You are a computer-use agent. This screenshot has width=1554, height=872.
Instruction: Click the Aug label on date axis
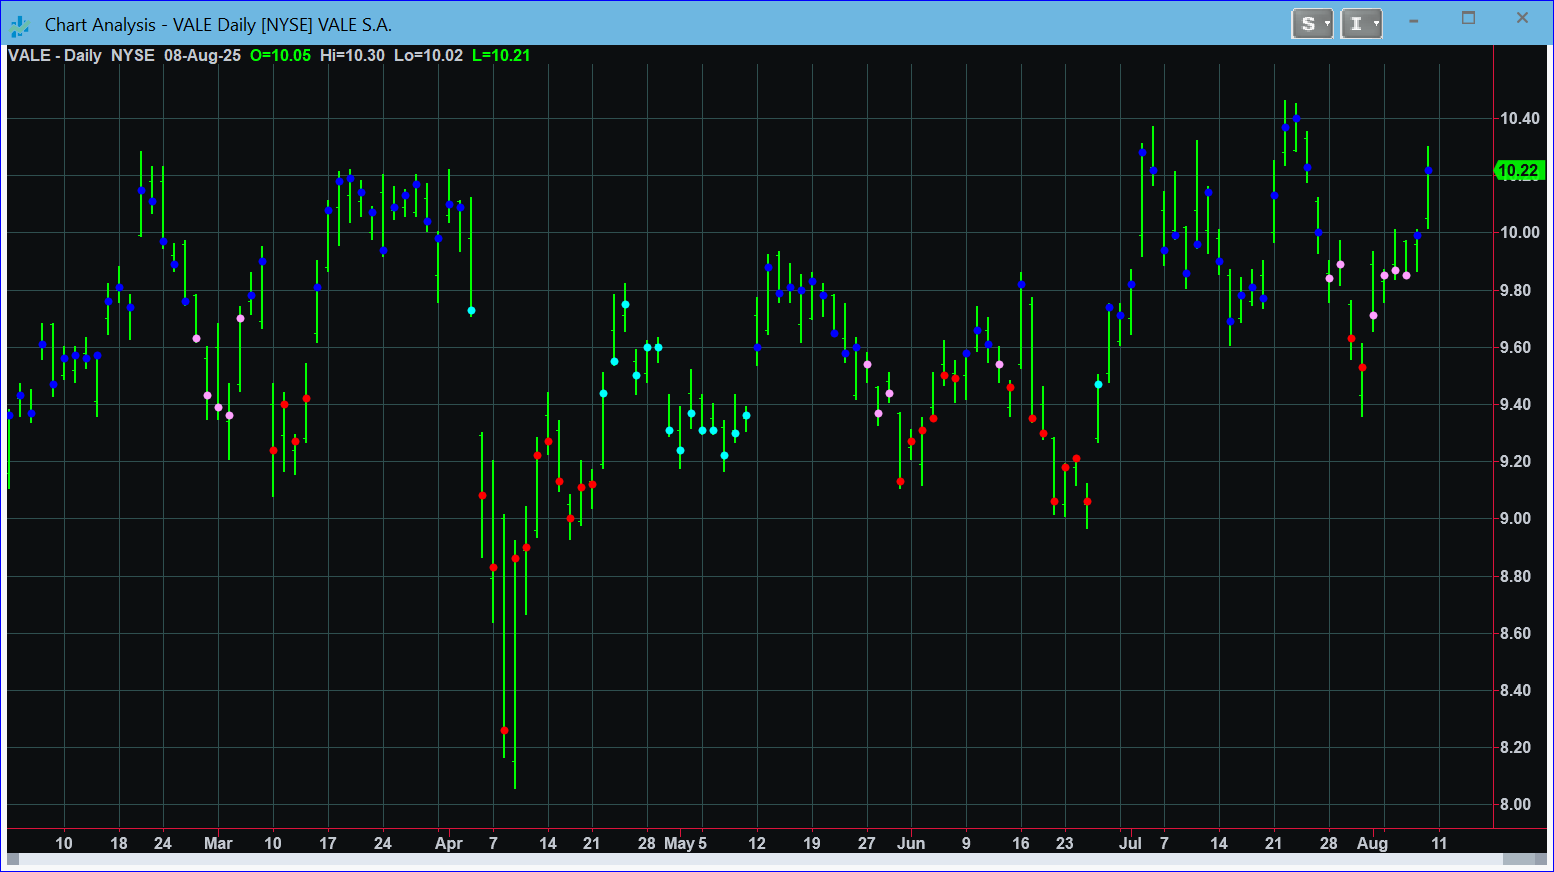point(1372,844)
